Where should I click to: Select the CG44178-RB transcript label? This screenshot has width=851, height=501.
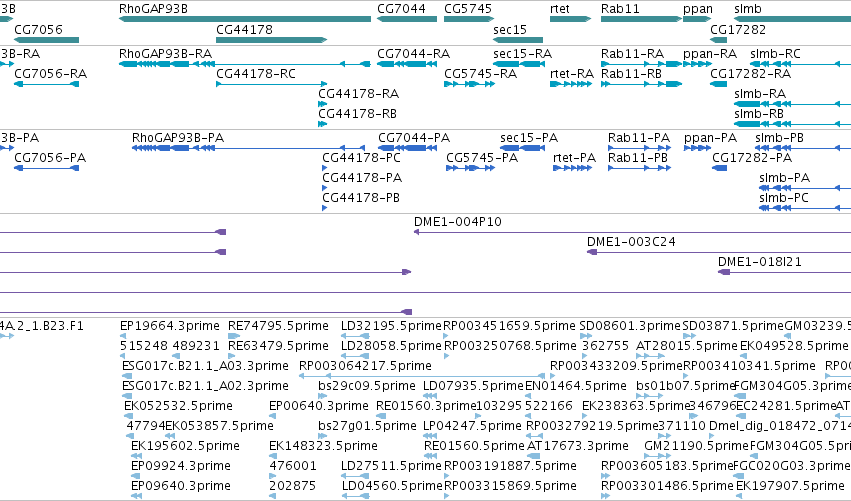click(x=357, y=113)
